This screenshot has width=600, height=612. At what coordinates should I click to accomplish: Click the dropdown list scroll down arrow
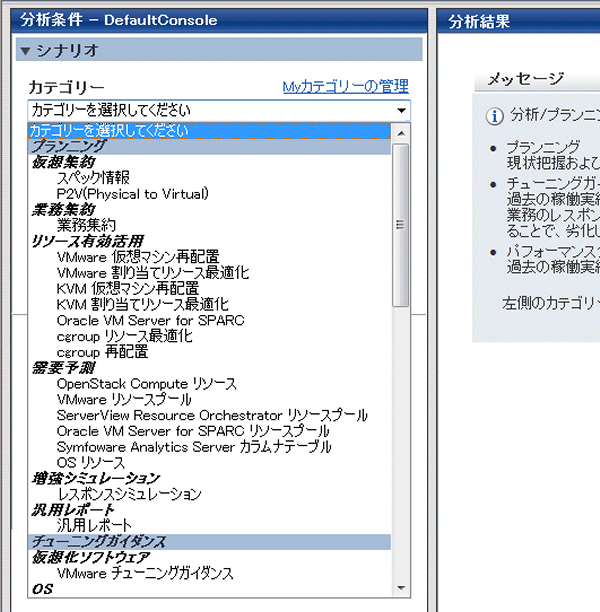[x=401, y=588]
